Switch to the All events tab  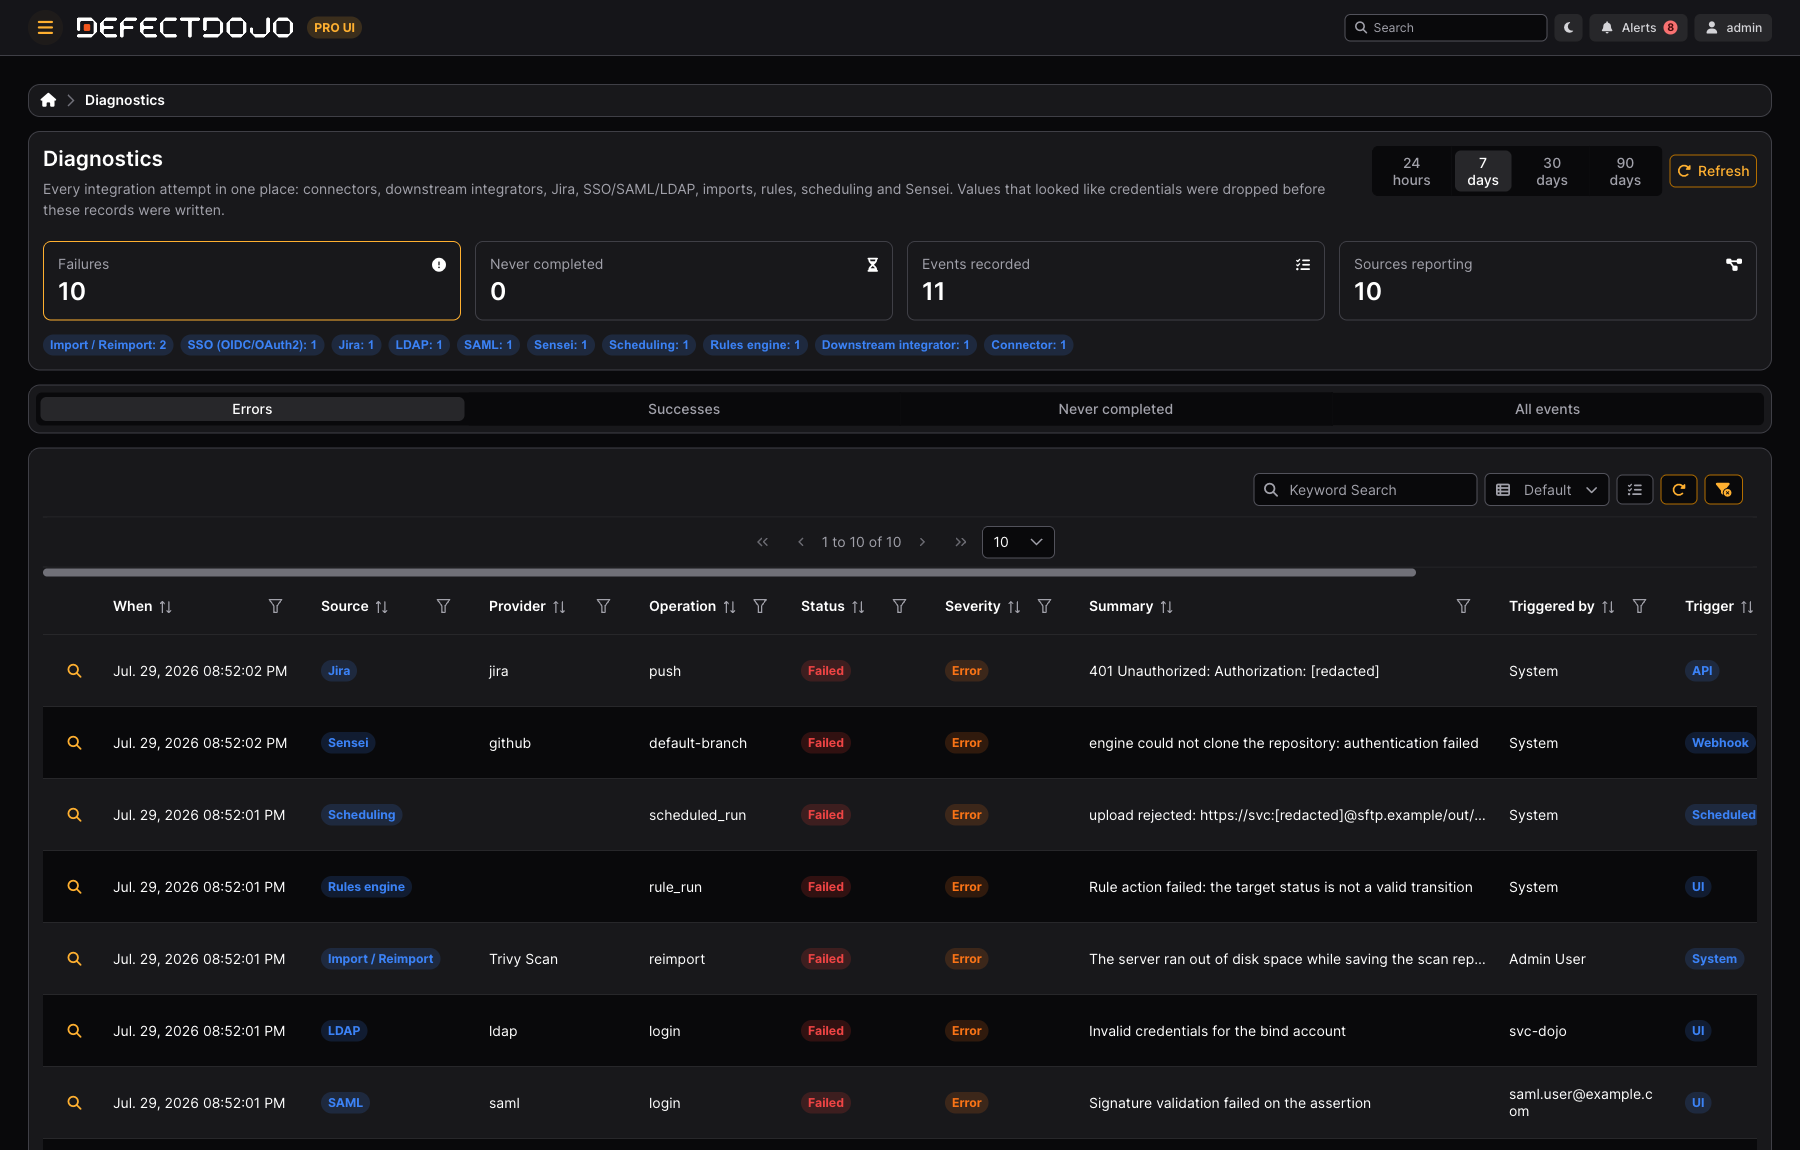point(1547,409)
